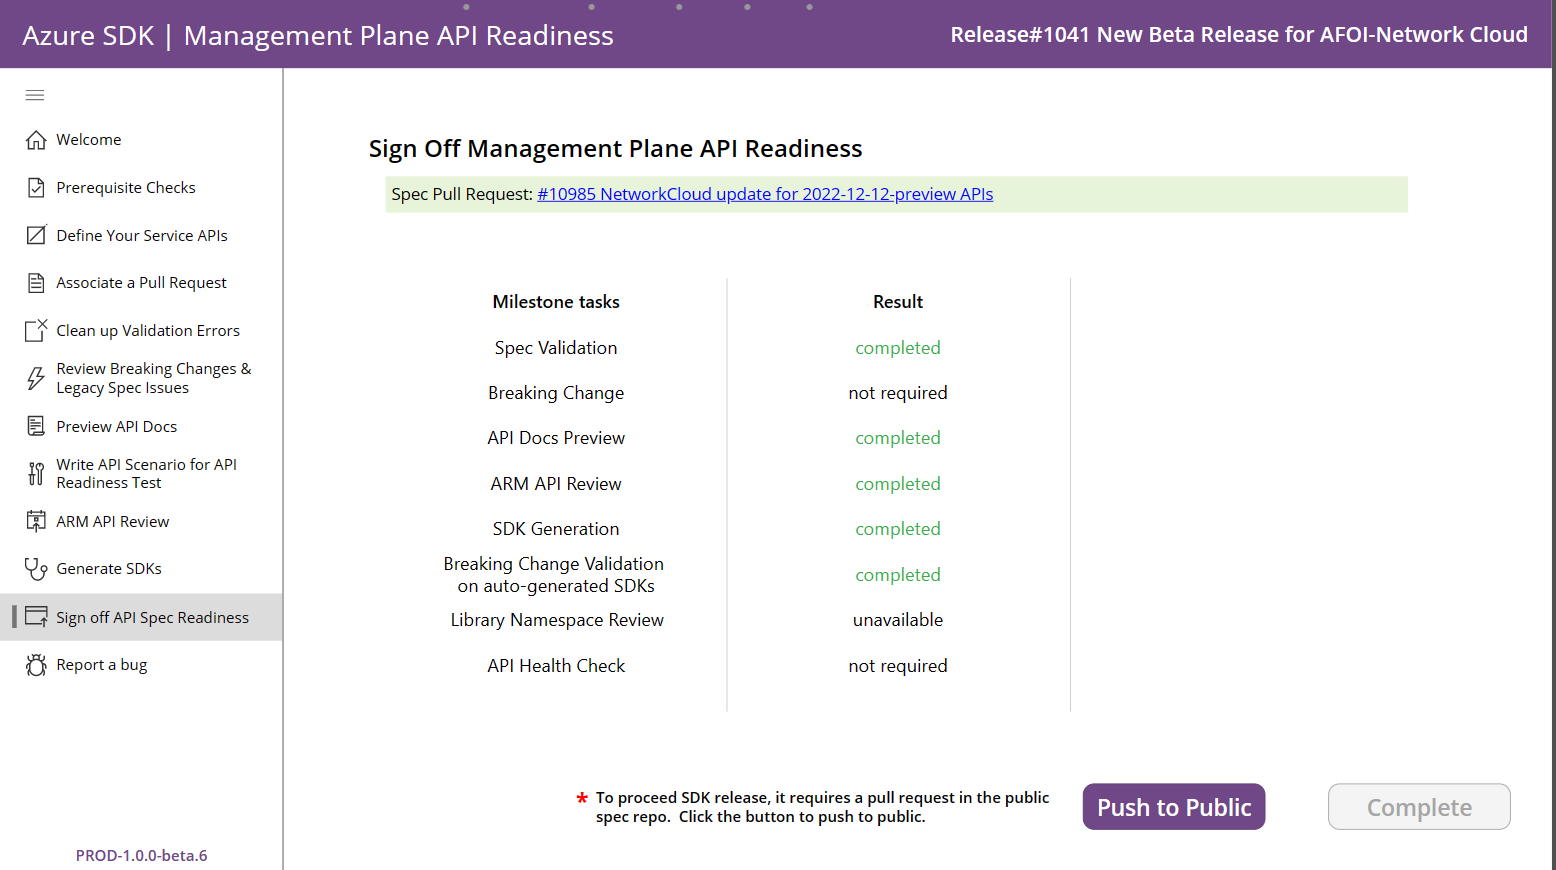This screenshot has width=1556, height=870.
Task: Open pull request #10985 NetworkCloud update
Action: coord(765,193)
